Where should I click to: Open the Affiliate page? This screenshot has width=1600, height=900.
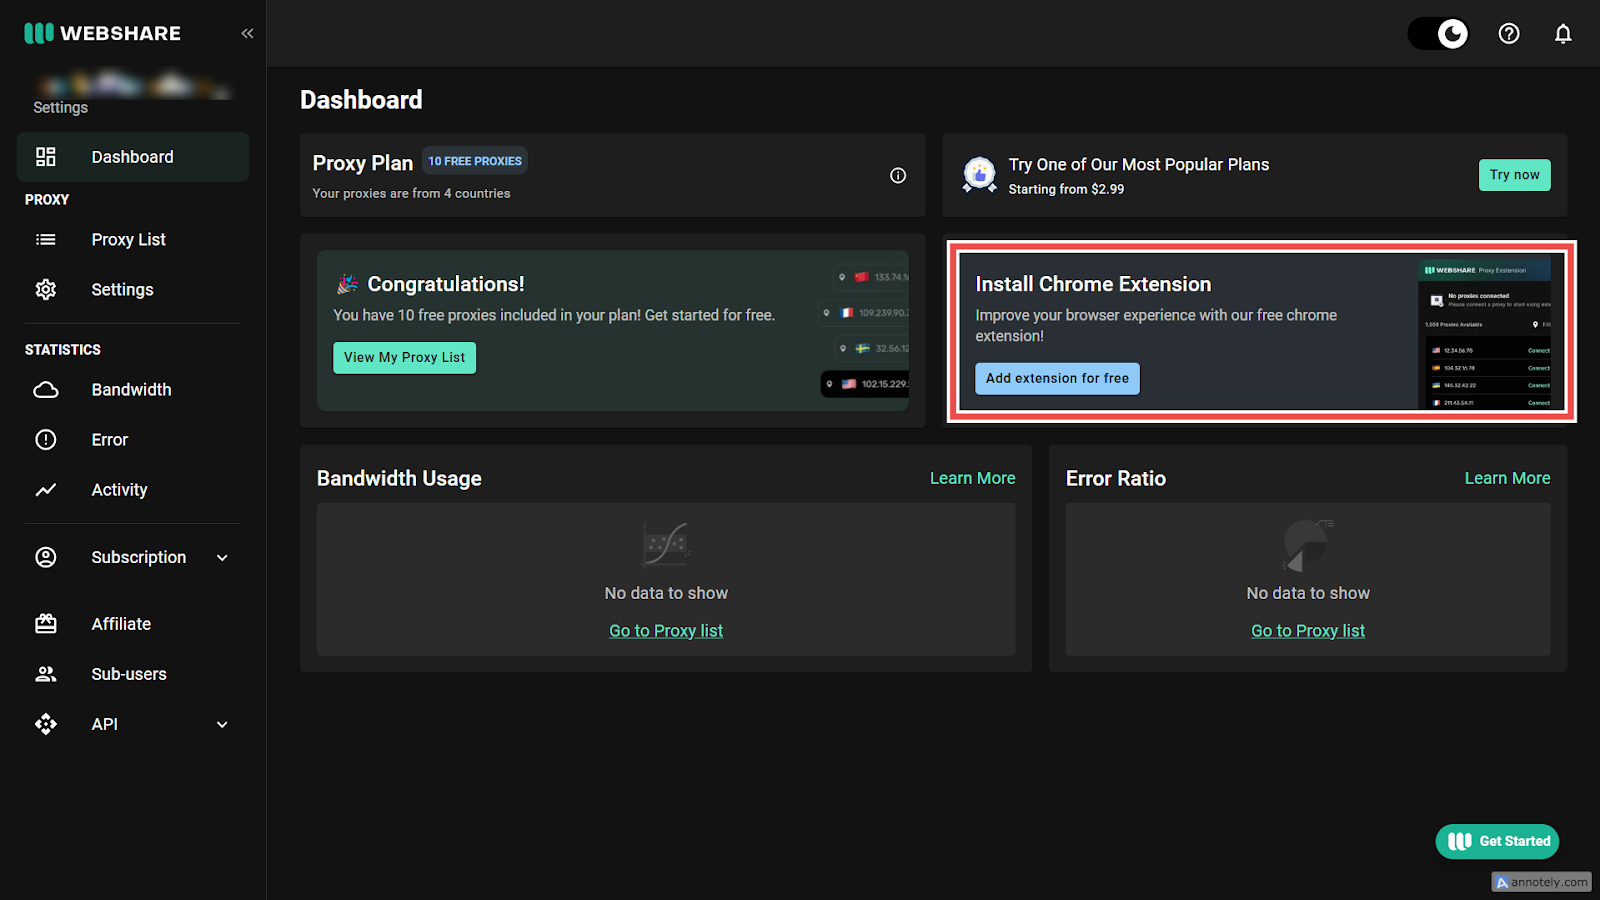coord(133,624)
